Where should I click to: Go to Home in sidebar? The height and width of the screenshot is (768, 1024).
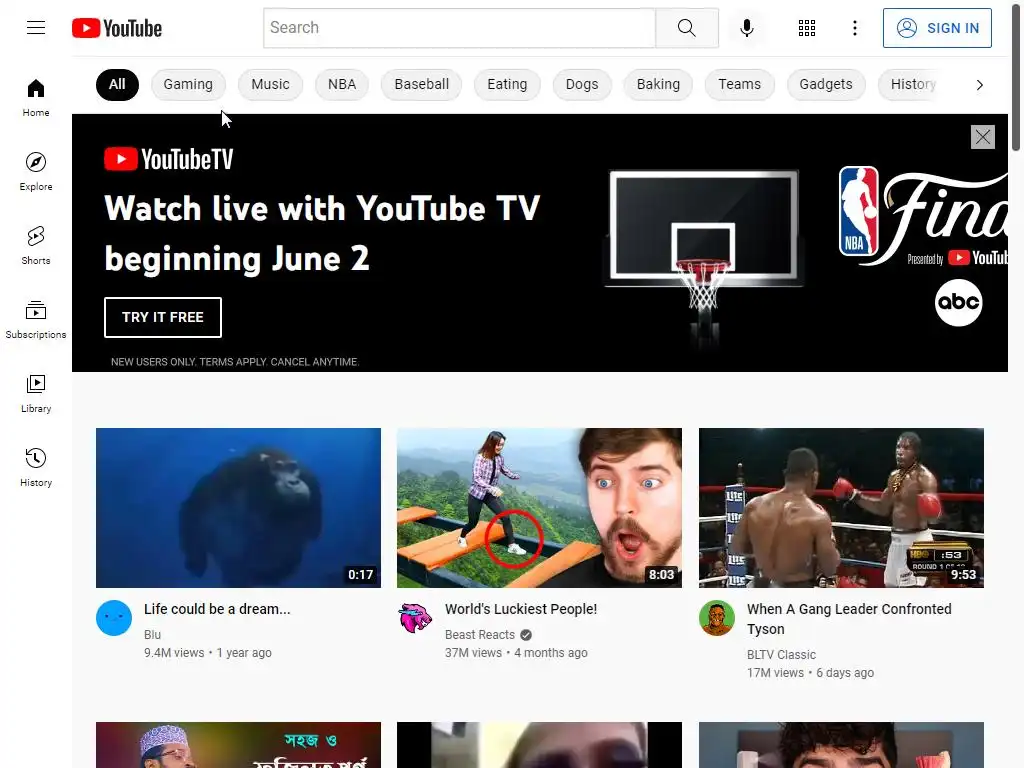[36, 98]
